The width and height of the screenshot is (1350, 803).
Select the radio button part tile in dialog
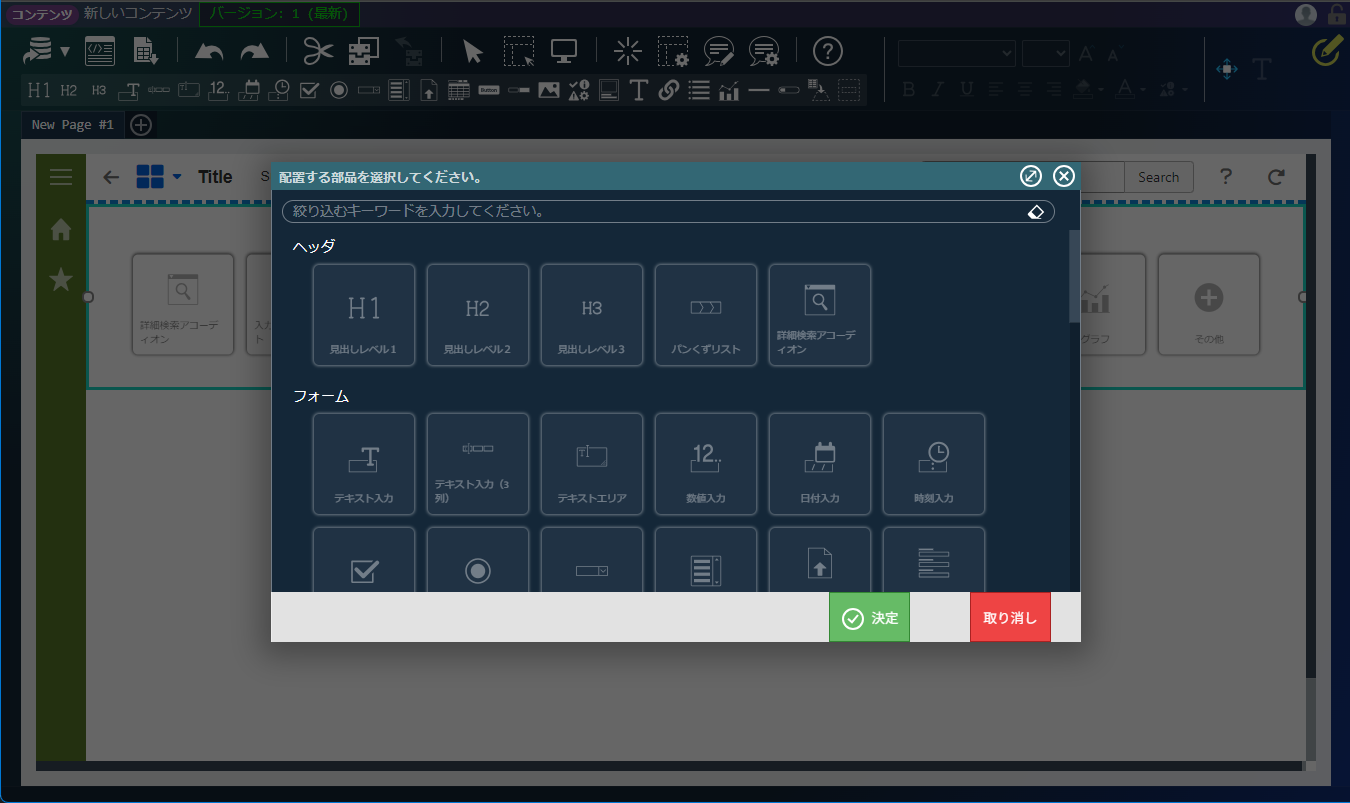(x=478, y=560)
